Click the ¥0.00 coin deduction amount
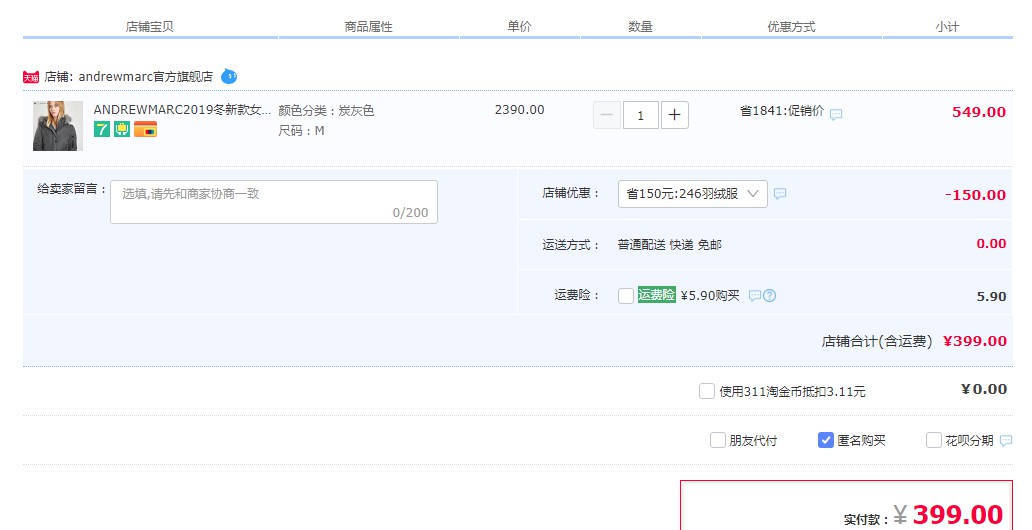The width and height of the screenshot is (1032, 530). pyautogui.click(x=984, y=389)
